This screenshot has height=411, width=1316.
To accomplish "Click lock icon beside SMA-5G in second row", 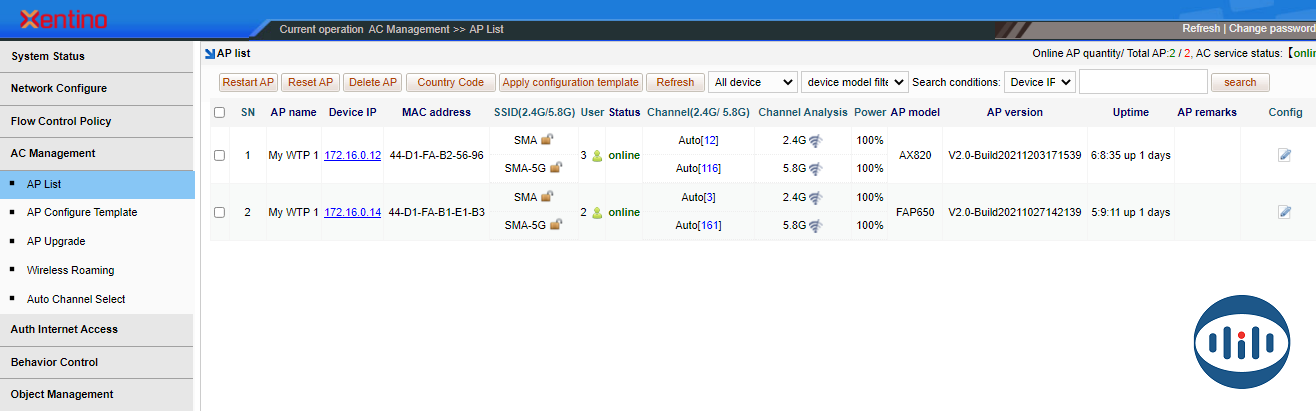I will coord(556,225).
